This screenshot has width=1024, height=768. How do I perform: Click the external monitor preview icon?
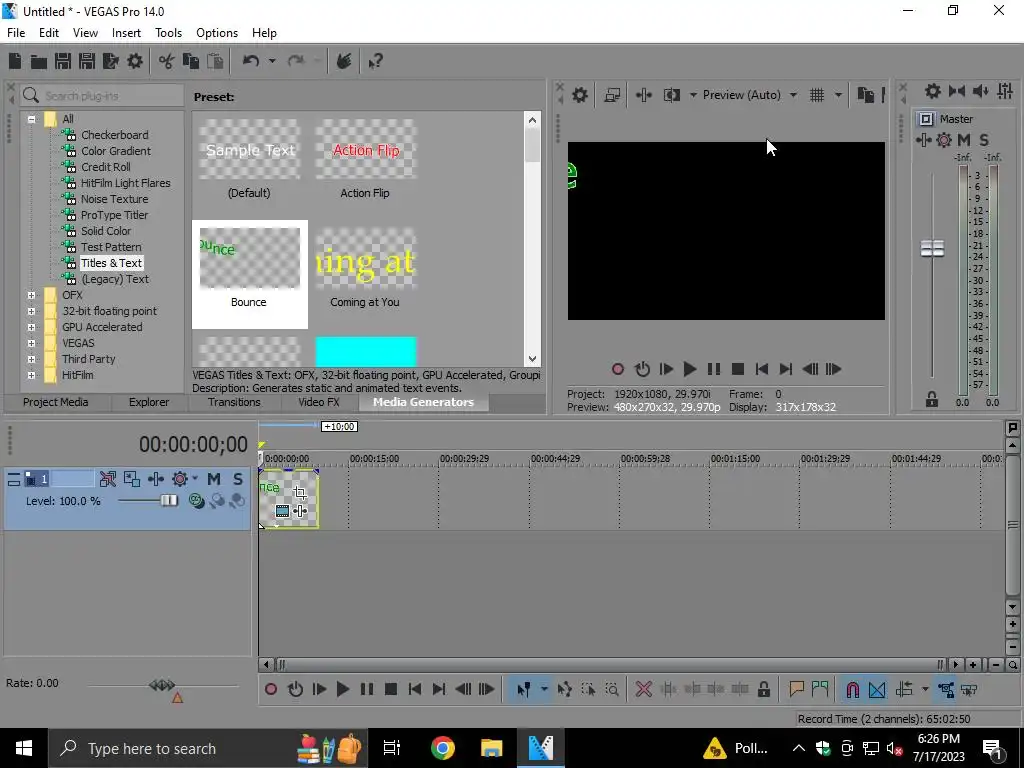click(x=612, y=95)
